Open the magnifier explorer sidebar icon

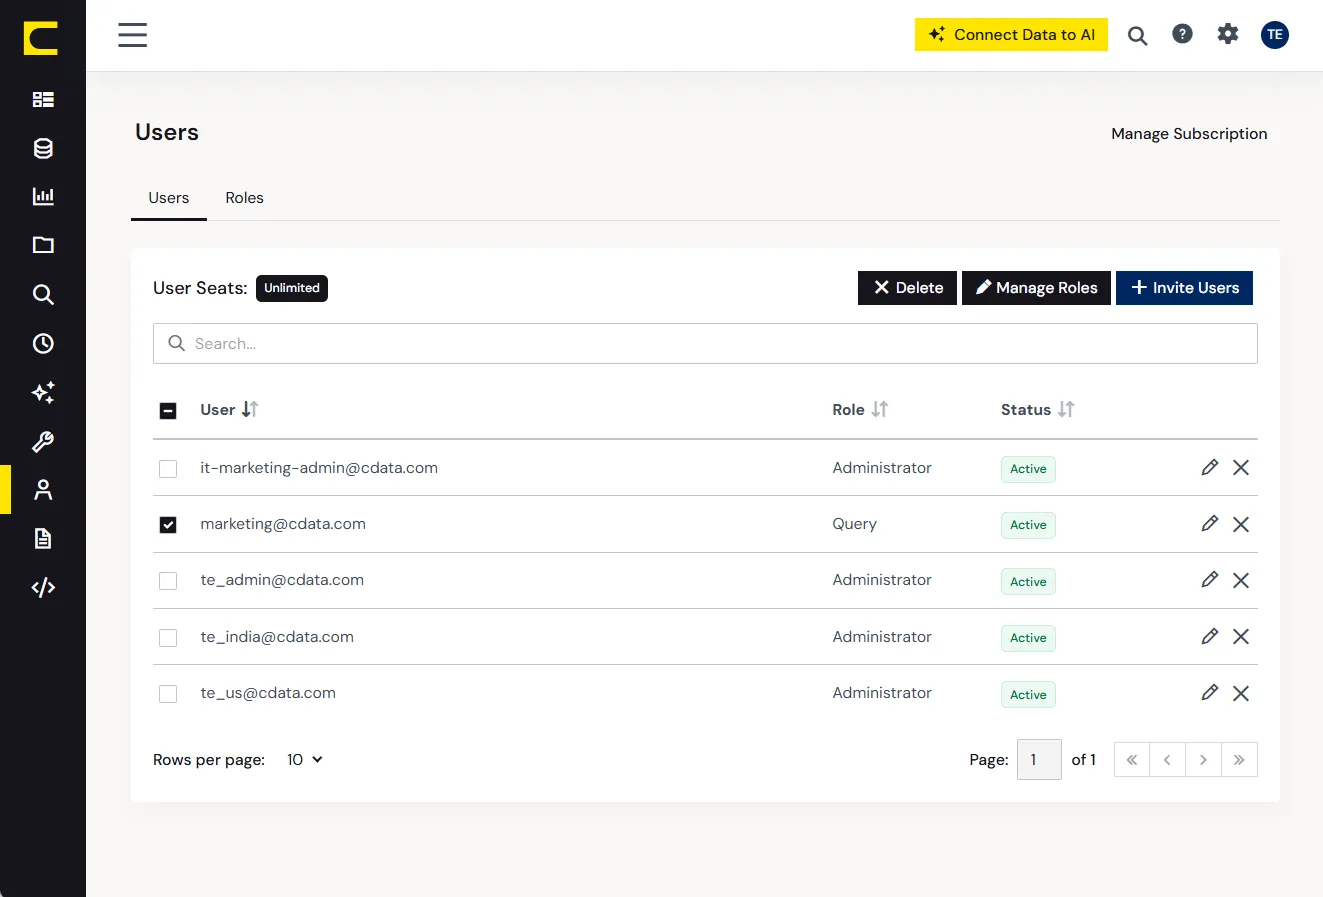[x=43, y=294]
